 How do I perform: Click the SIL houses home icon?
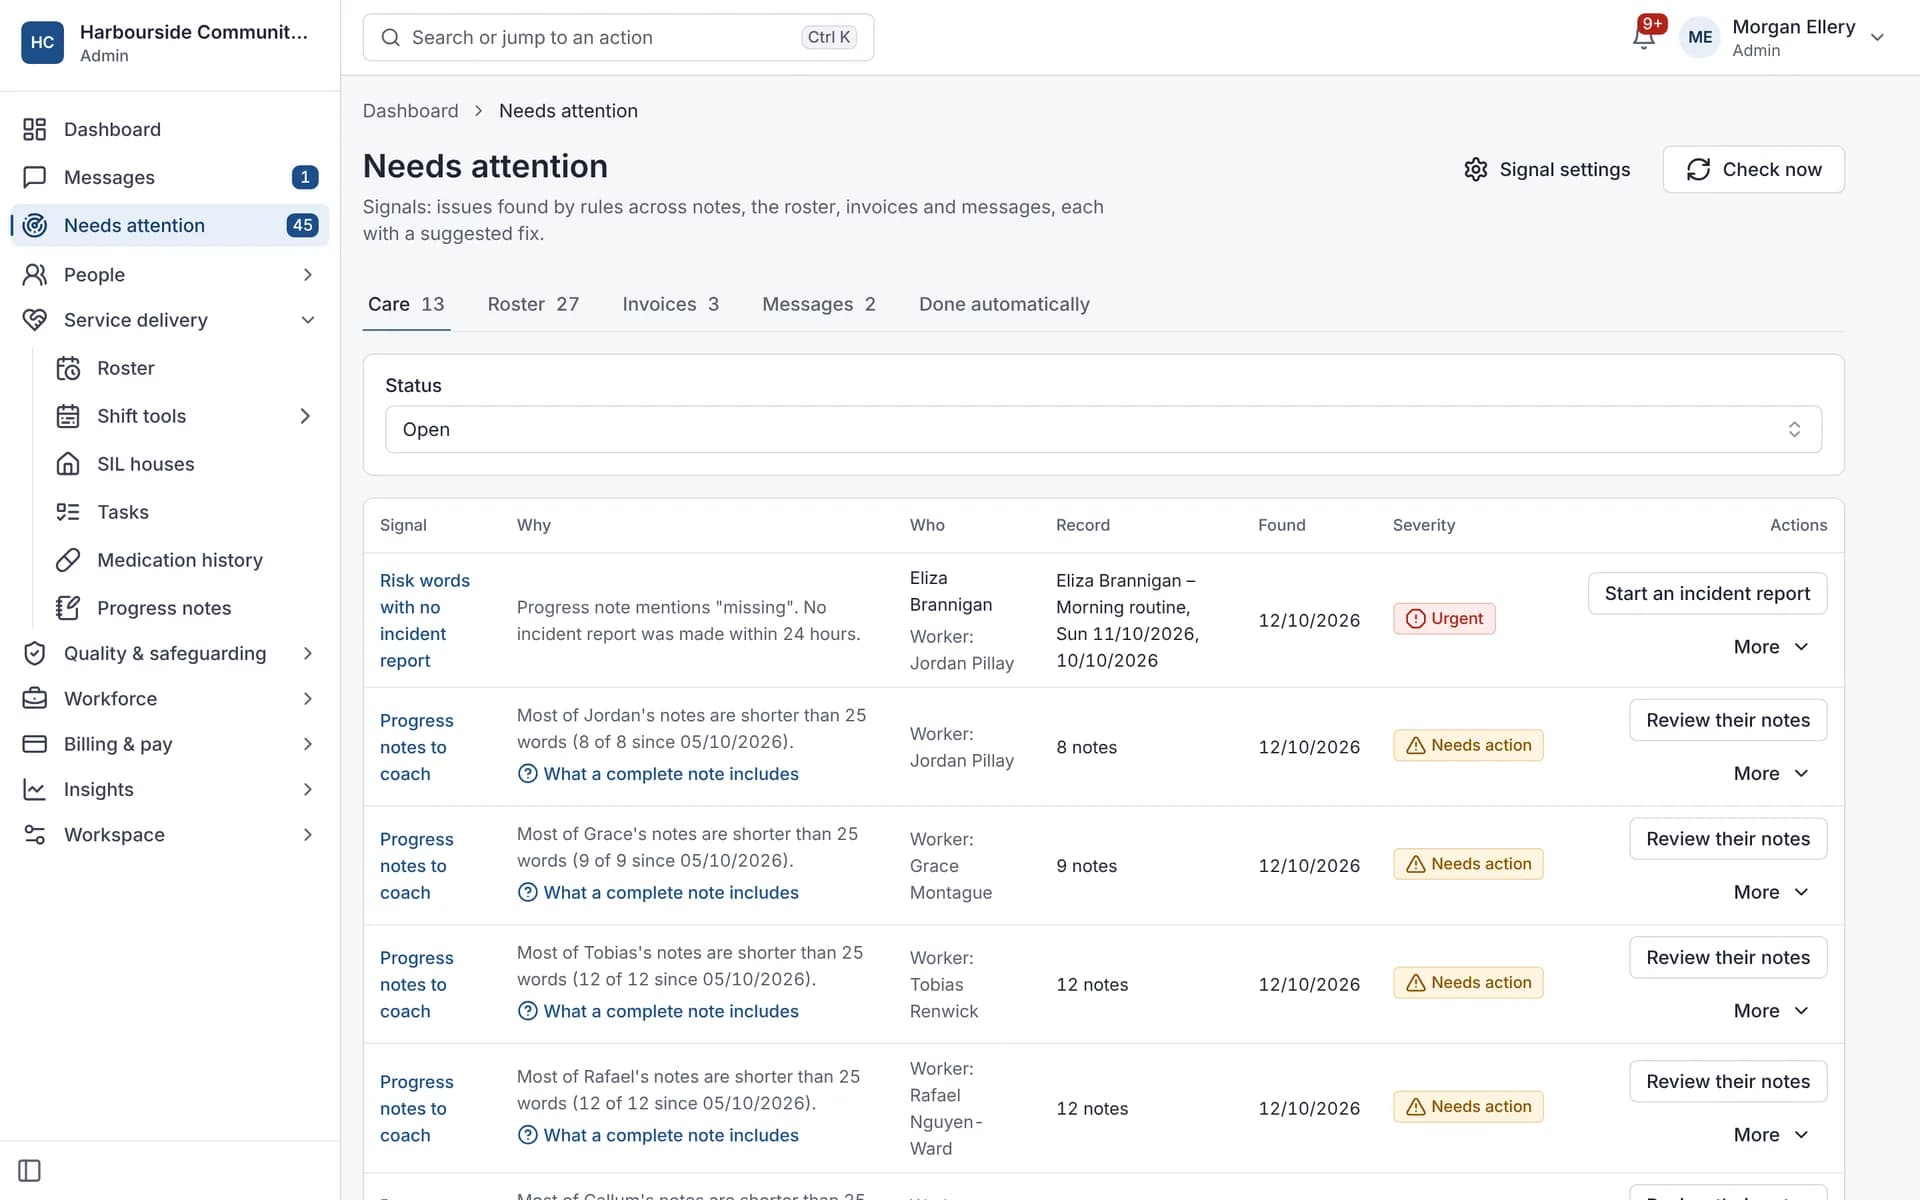pyautogui.click(x=68, y=464)
